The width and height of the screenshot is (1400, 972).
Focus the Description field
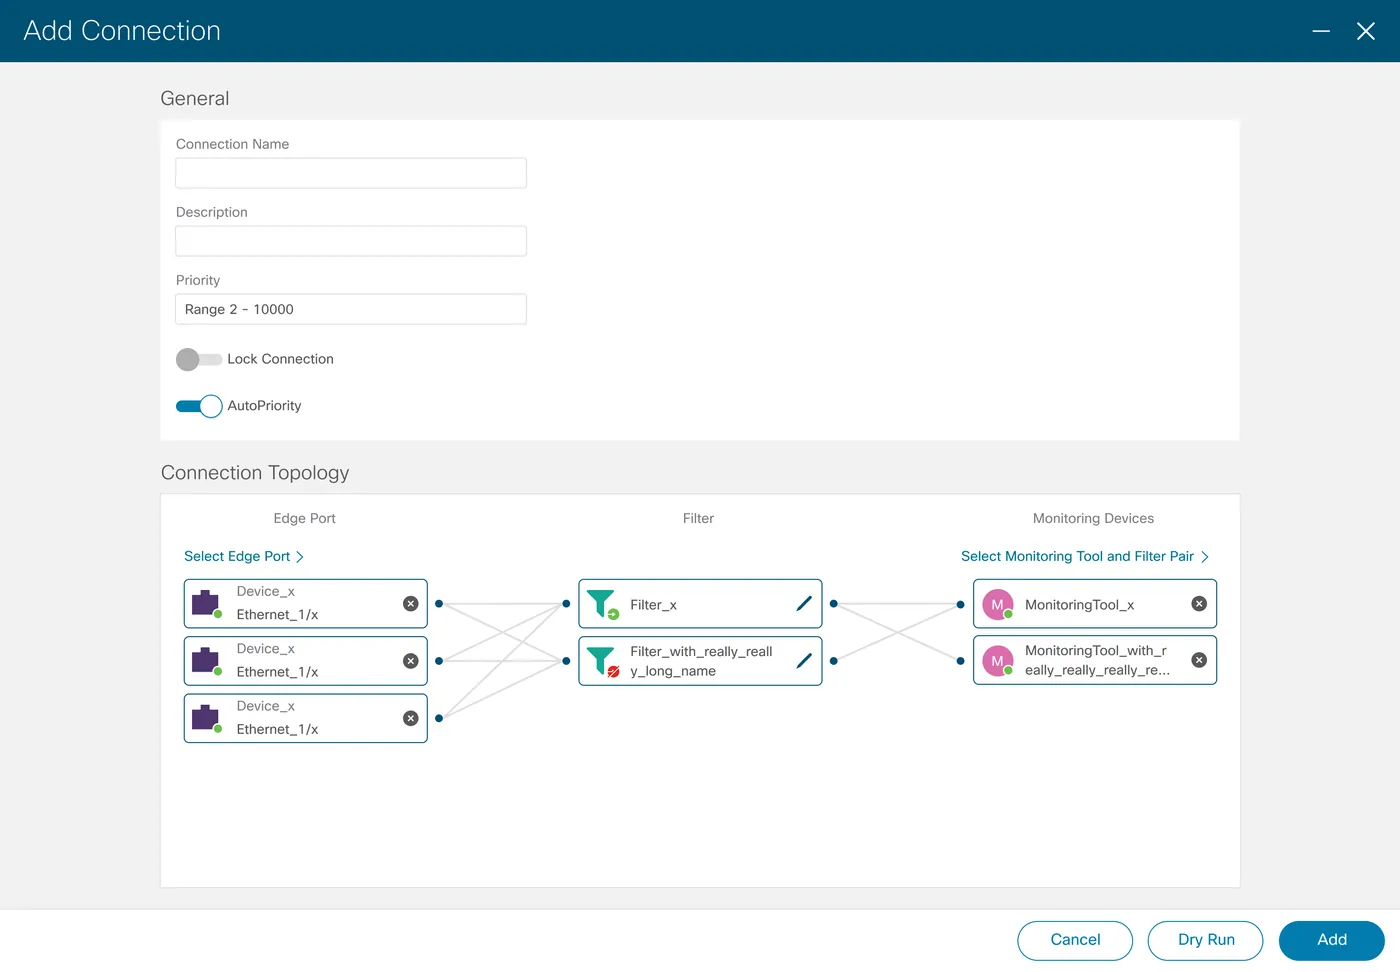351,241
